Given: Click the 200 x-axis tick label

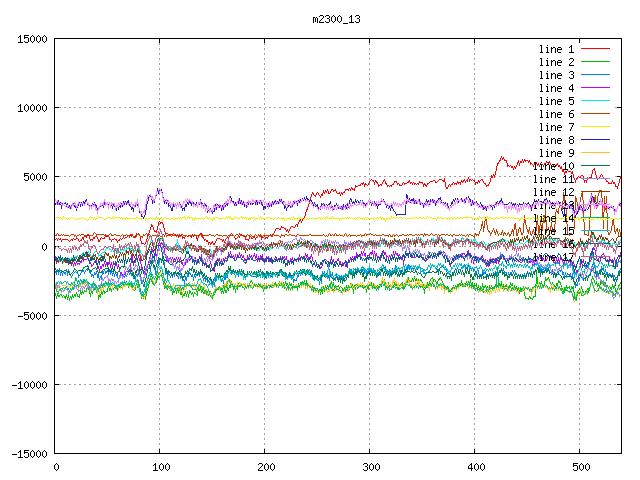Looking at the screenshot, I should coord(265,467).
